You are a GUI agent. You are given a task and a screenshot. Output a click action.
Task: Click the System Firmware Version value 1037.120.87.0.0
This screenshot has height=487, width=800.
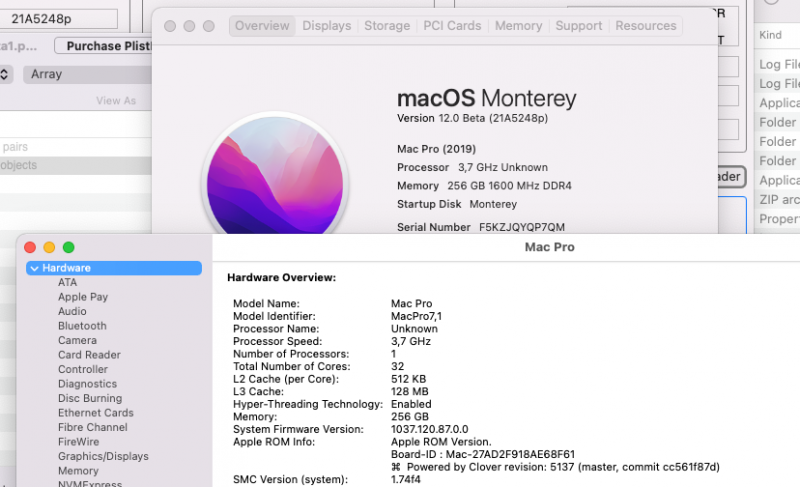429,429
